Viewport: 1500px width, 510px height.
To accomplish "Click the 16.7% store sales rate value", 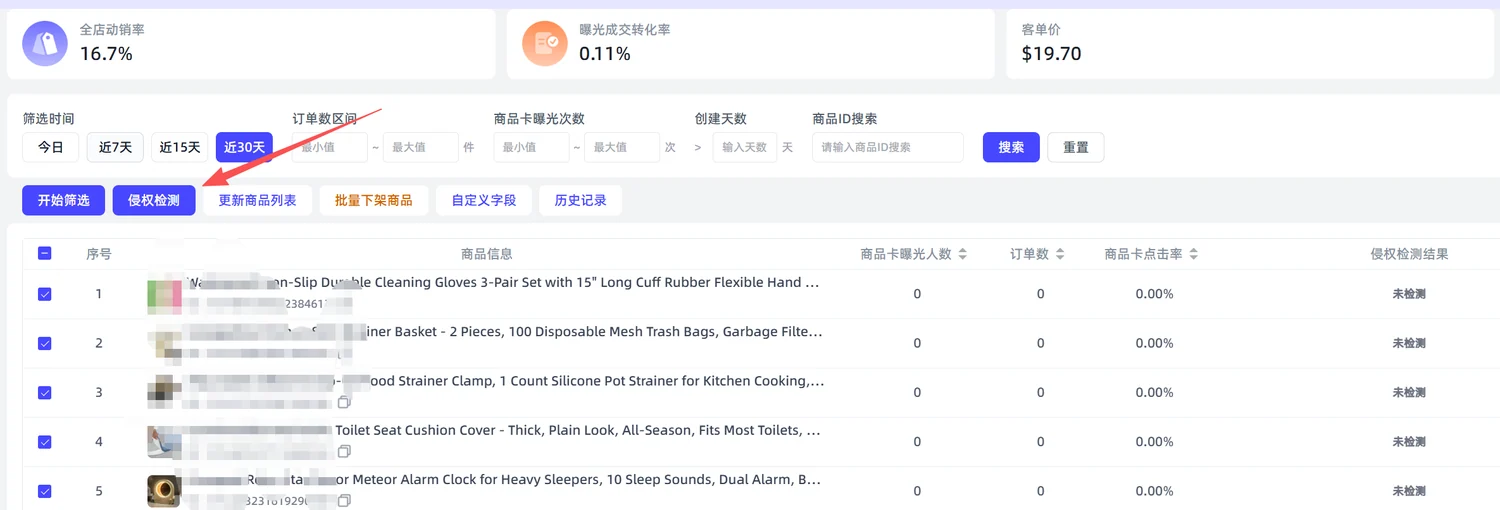I will pyautogui.click(x=106, y=54).
